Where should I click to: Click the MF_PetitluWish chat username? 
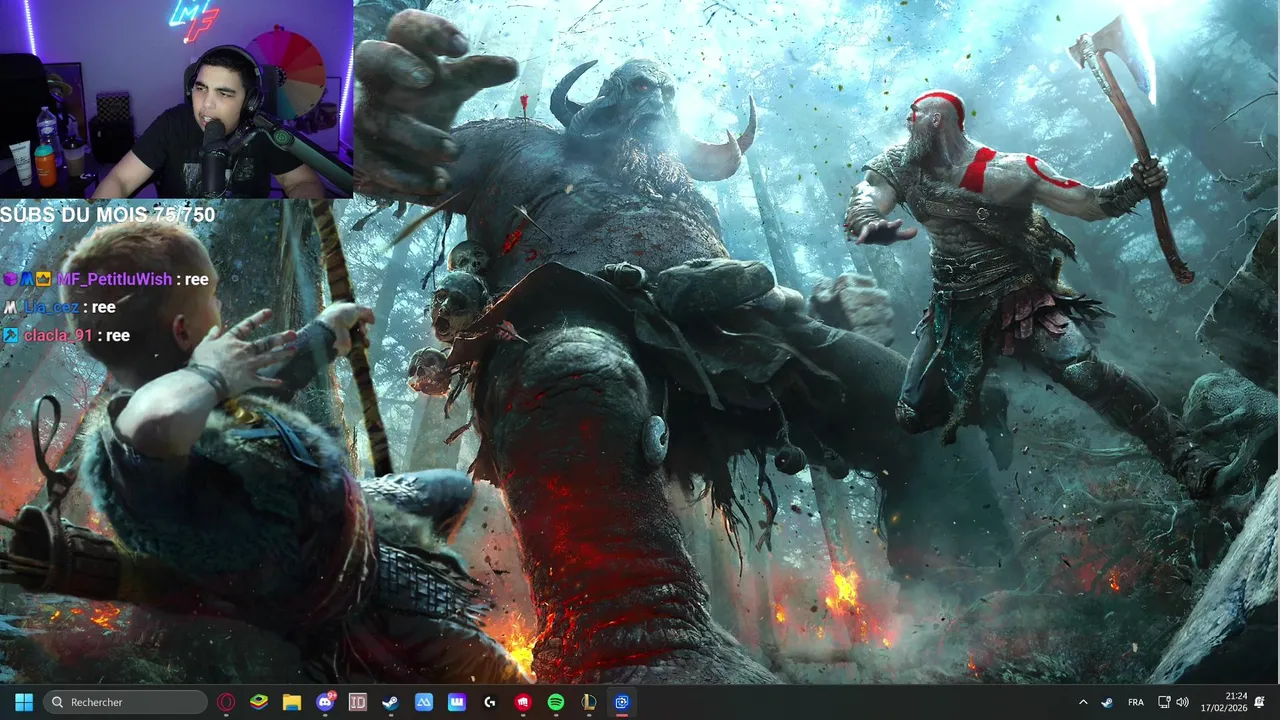[114, 279]
